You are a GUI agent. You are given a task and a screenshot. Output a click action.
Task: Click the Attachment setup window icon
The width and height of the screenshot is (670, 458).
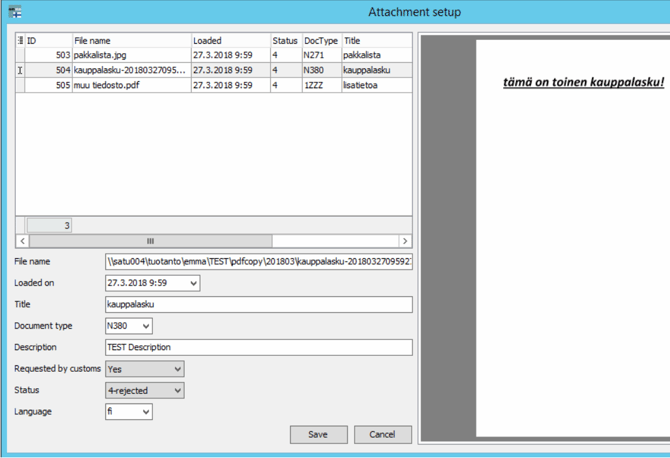coord(14,11)
